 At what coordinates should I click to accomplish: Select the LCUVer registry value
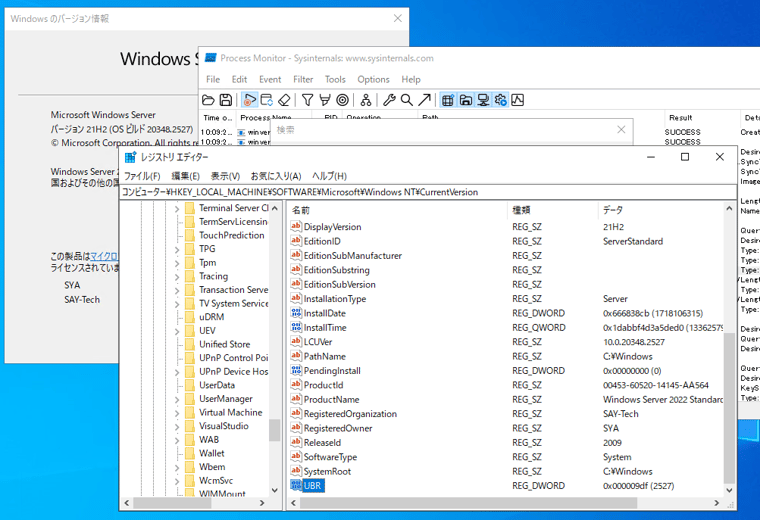coord(318,342)
